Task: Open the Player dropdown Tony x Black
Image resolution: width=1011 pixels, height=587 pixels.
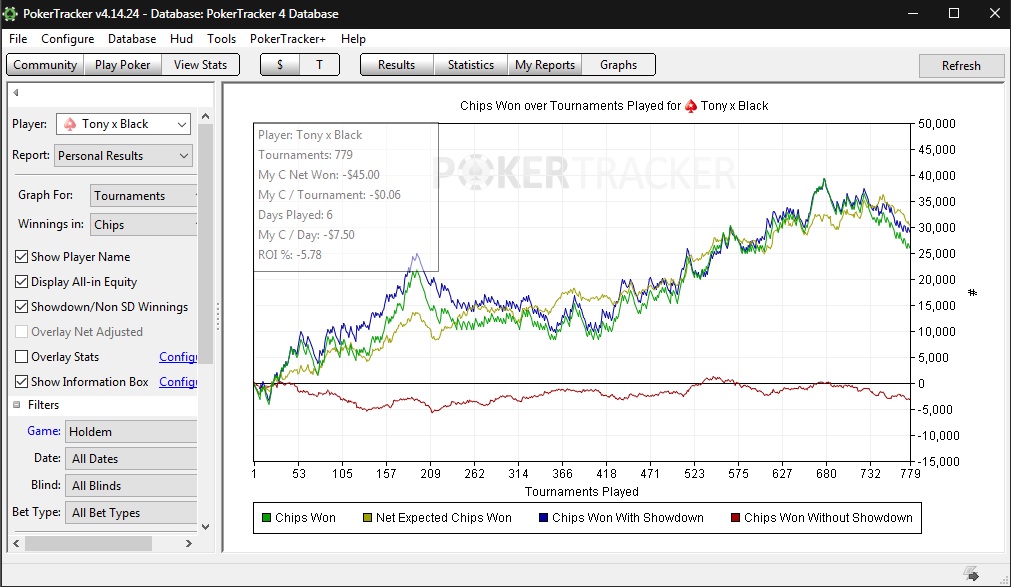Action: coord(123,124)
